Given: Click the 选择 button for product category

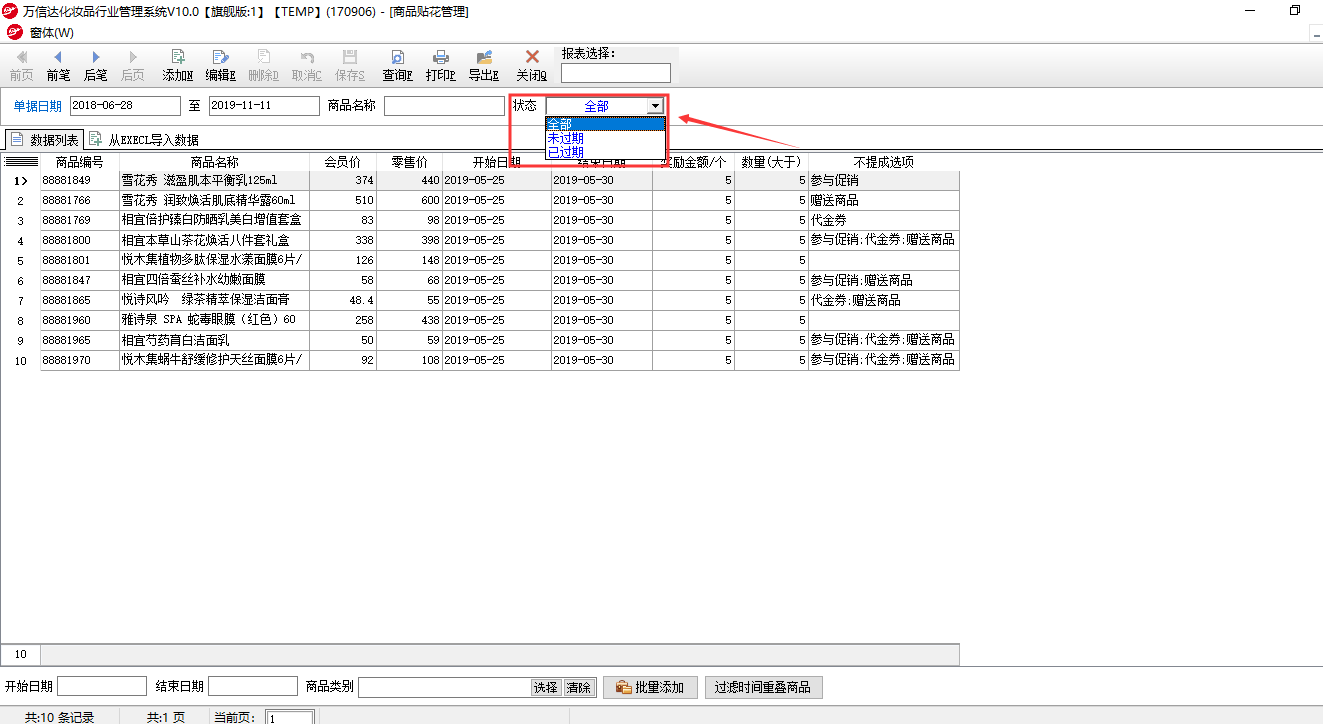Looking at the screenshot, I should tap(546, 688).
